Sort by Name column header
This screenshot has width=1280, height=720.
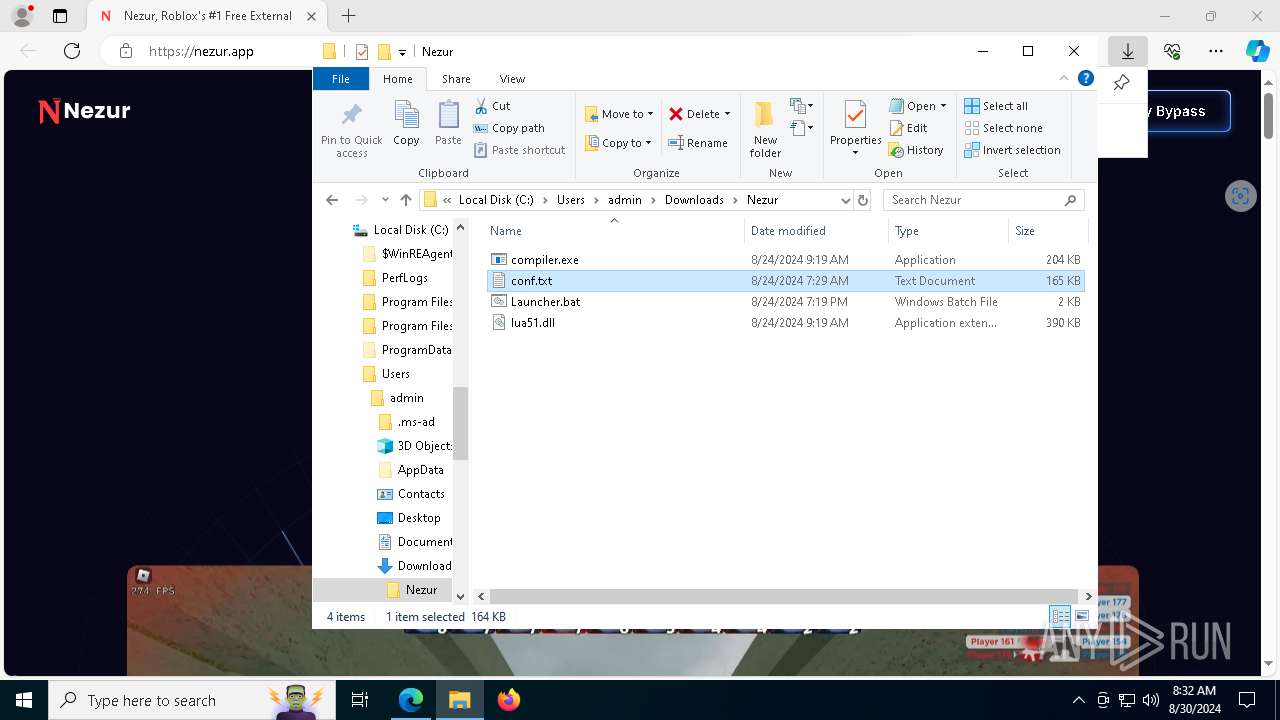614,231
